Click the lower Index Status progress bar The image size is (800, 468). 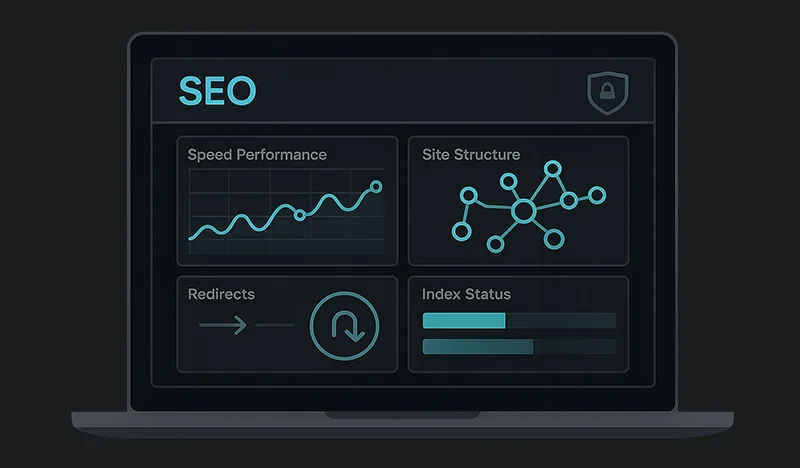pyautogui.click(x=519, y=346)
